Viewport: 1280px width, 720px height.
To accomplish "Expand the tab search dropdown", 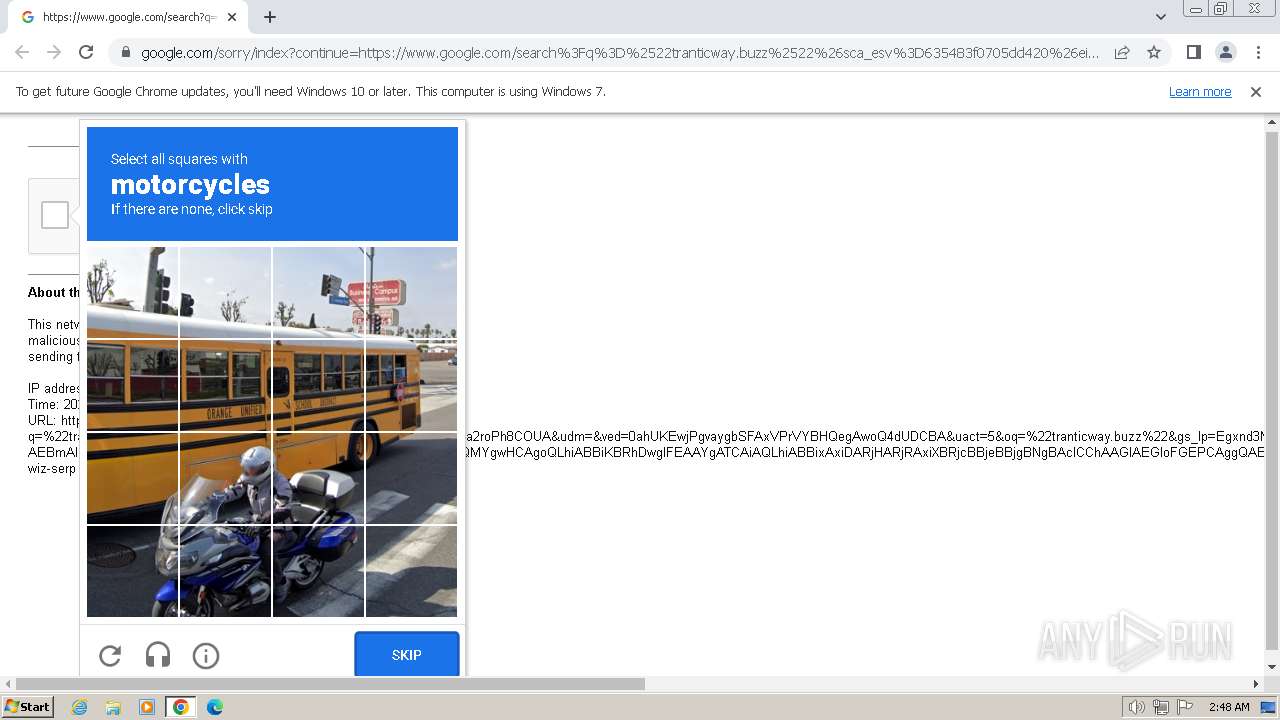I will (1160, 17).
